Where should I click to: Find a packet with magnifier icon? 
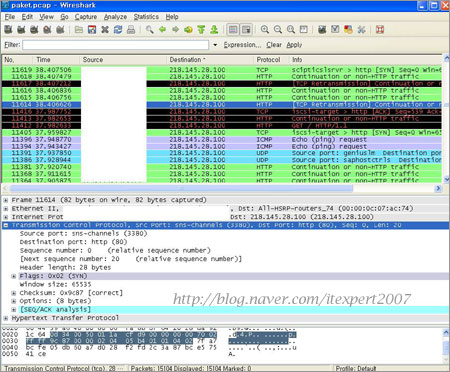coord(150,30)
